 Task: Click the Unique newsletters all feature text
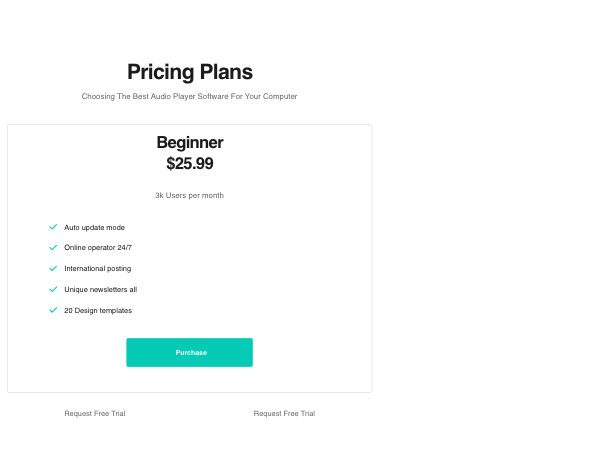100,289
